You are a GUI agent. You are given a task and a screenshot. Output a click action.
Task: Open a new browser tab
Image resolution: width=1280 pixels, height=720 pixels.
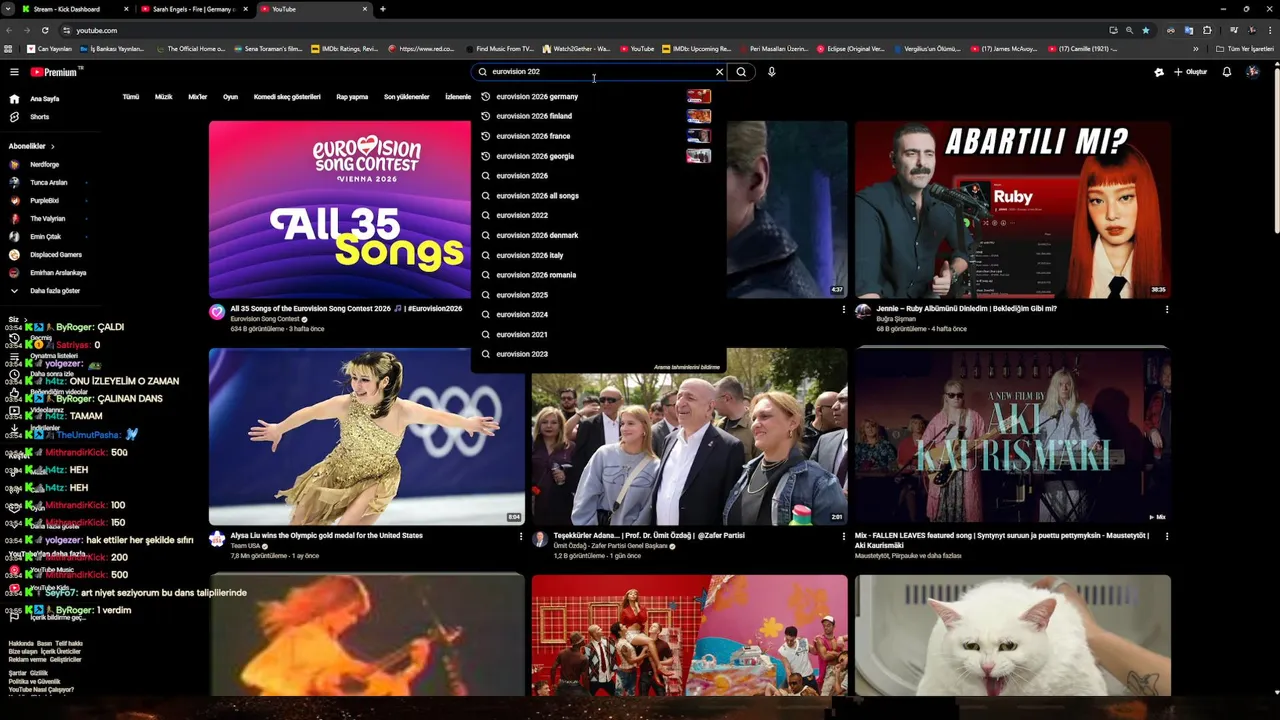[382, 9]
